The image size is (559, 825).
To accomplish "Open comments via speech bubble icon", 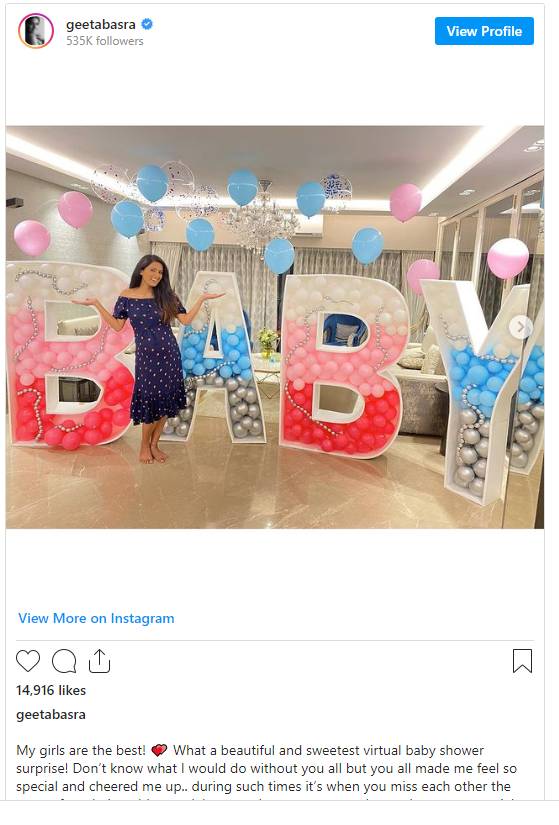I will tap(64, 661).
